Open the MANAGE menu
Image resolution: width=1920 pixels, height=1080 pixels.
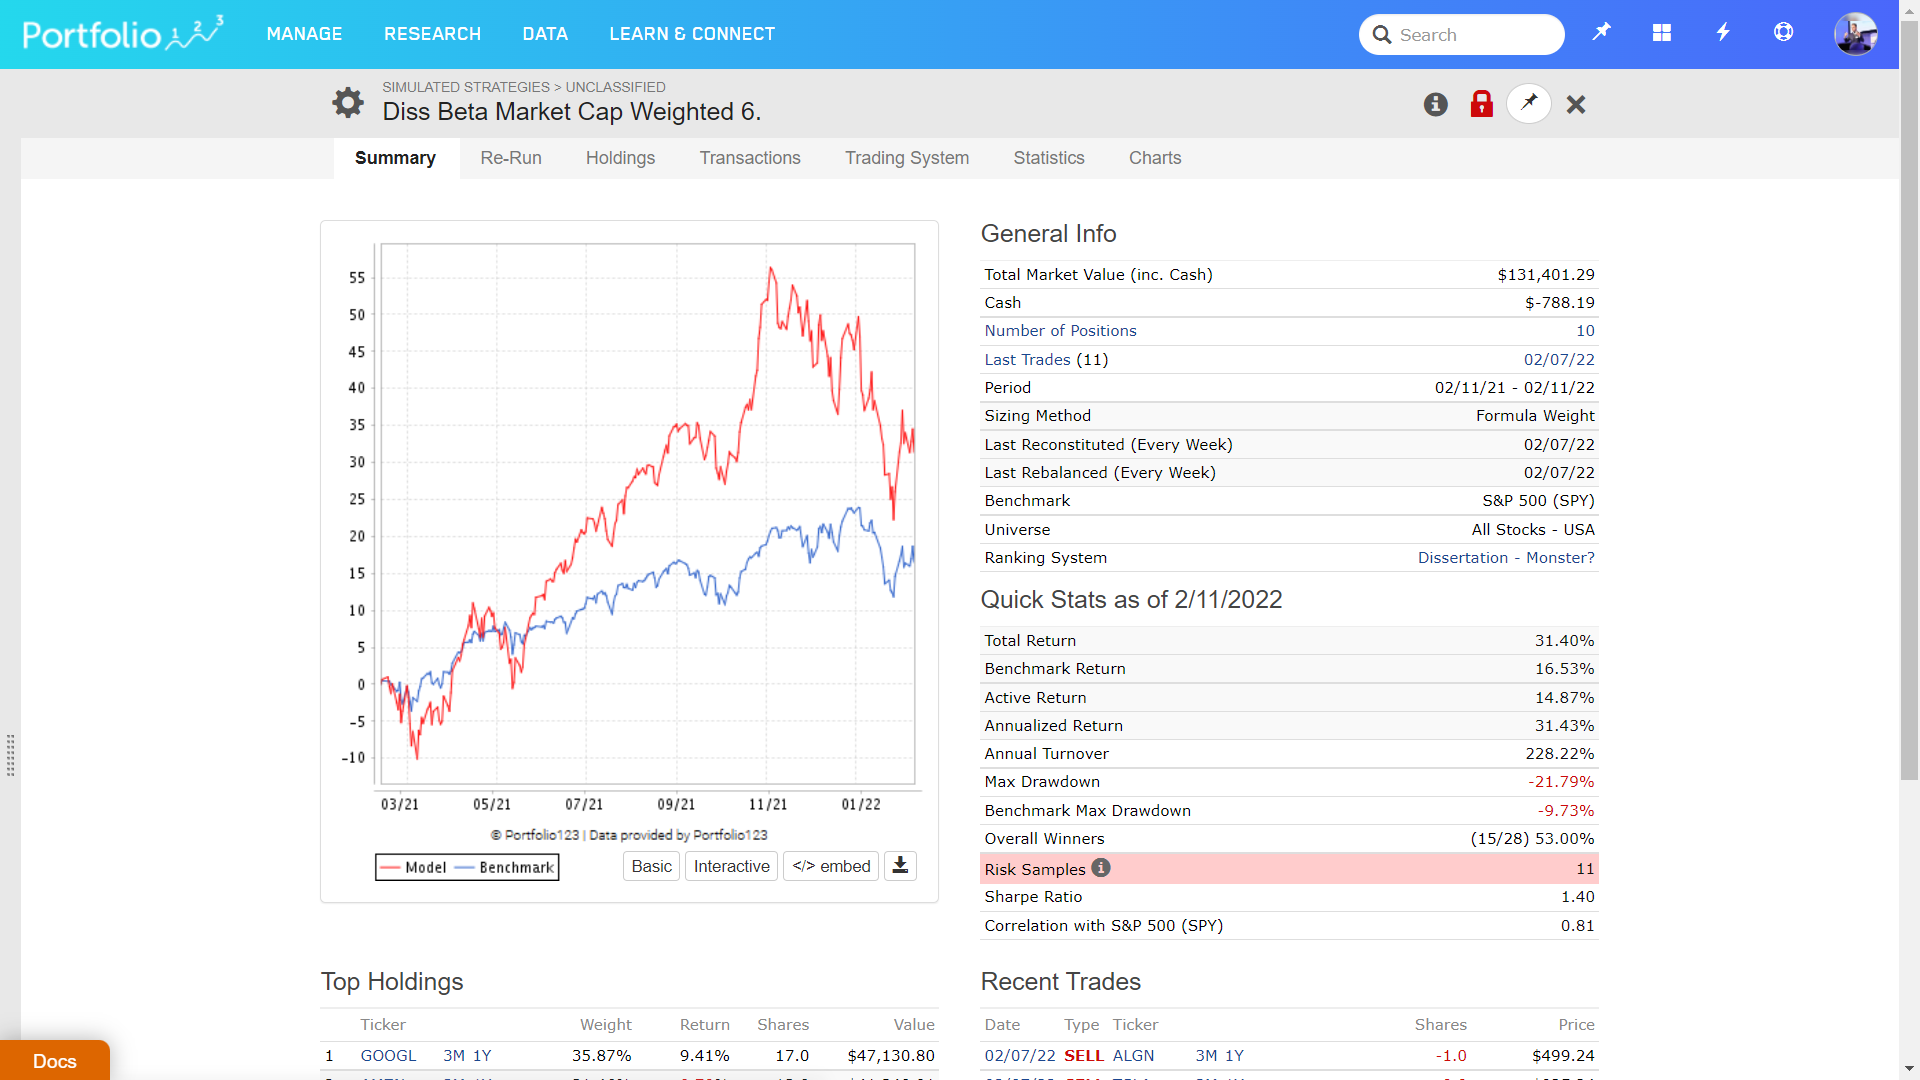pyautogui.click(x=304, y=34)
